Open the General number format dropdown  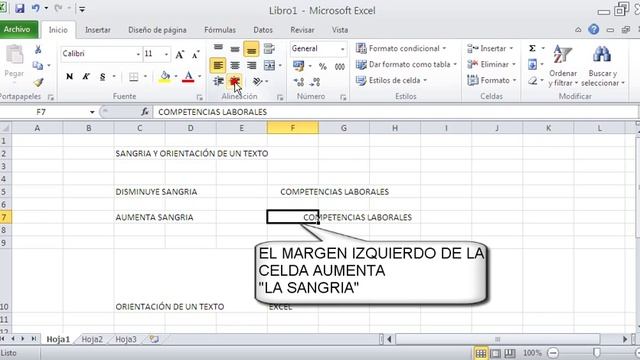pos(342,49)
